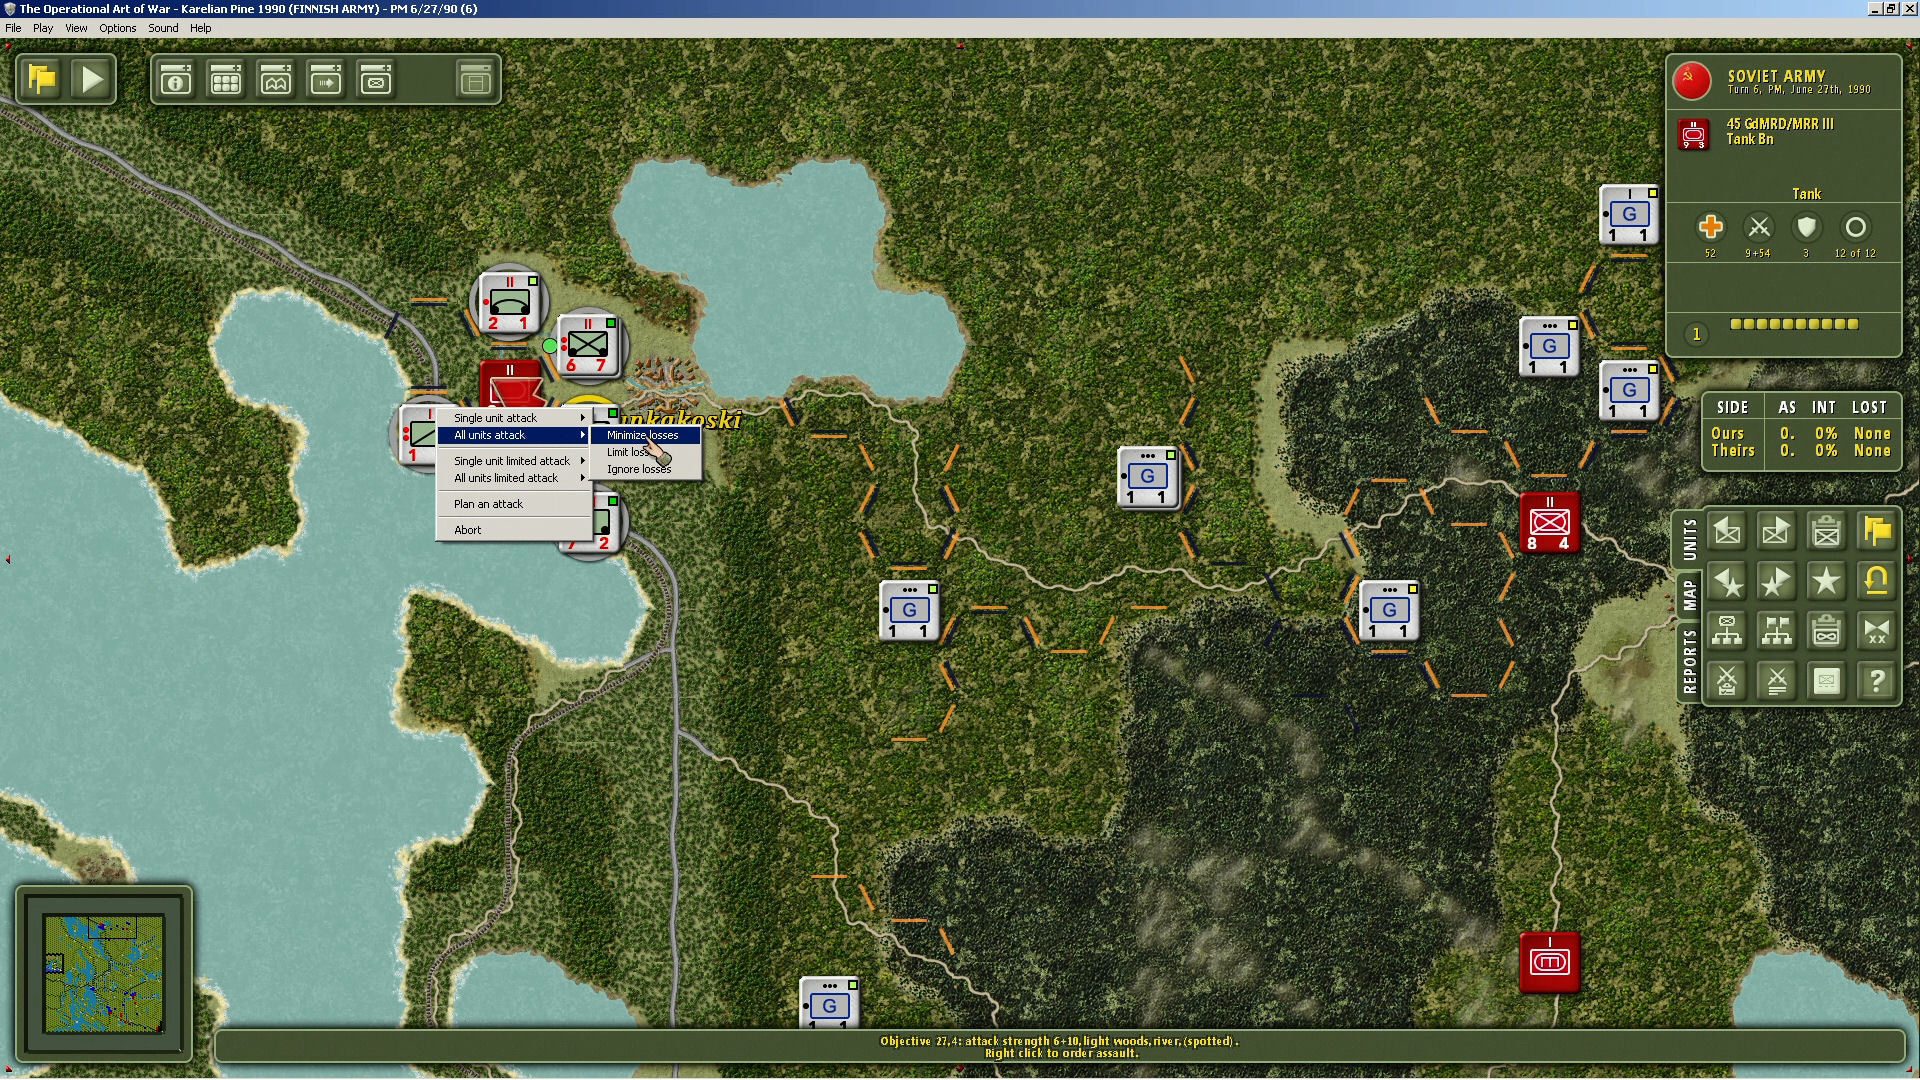Click the yellow unit strength bar

point(1794,324)
